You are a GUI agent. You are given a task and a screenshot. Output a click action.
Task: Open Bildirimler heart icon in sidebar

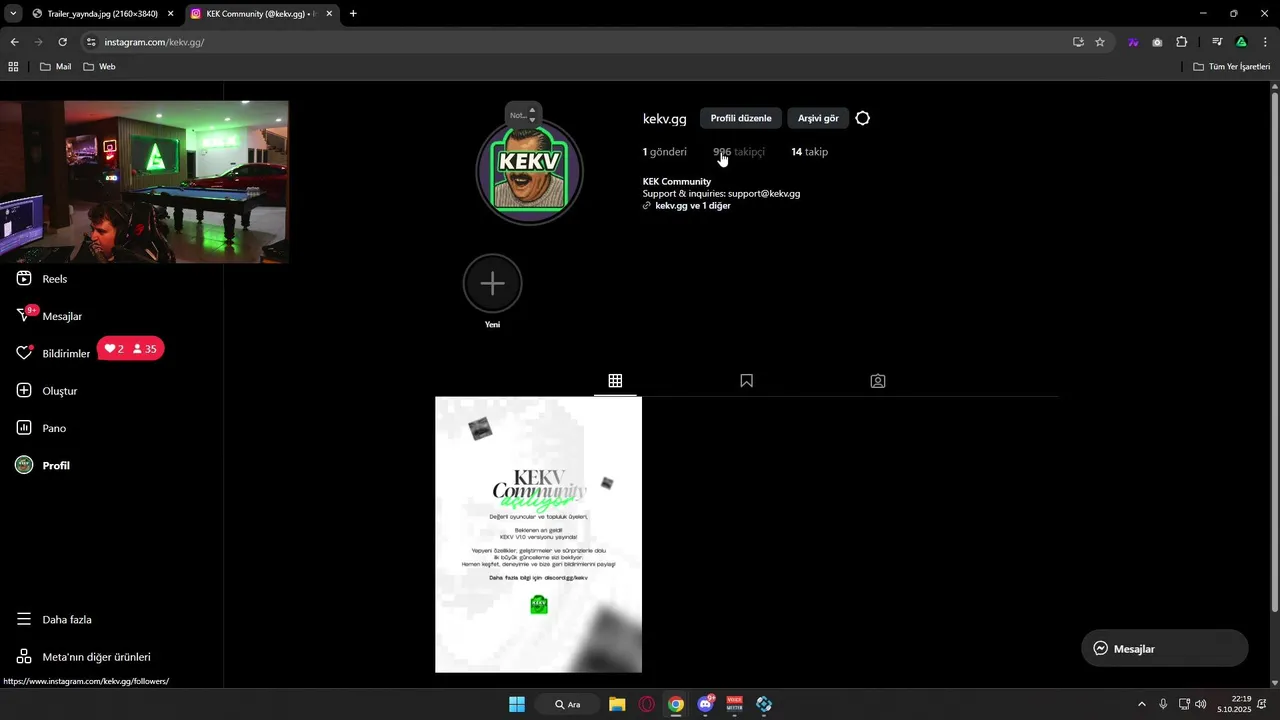click(25, 353)
